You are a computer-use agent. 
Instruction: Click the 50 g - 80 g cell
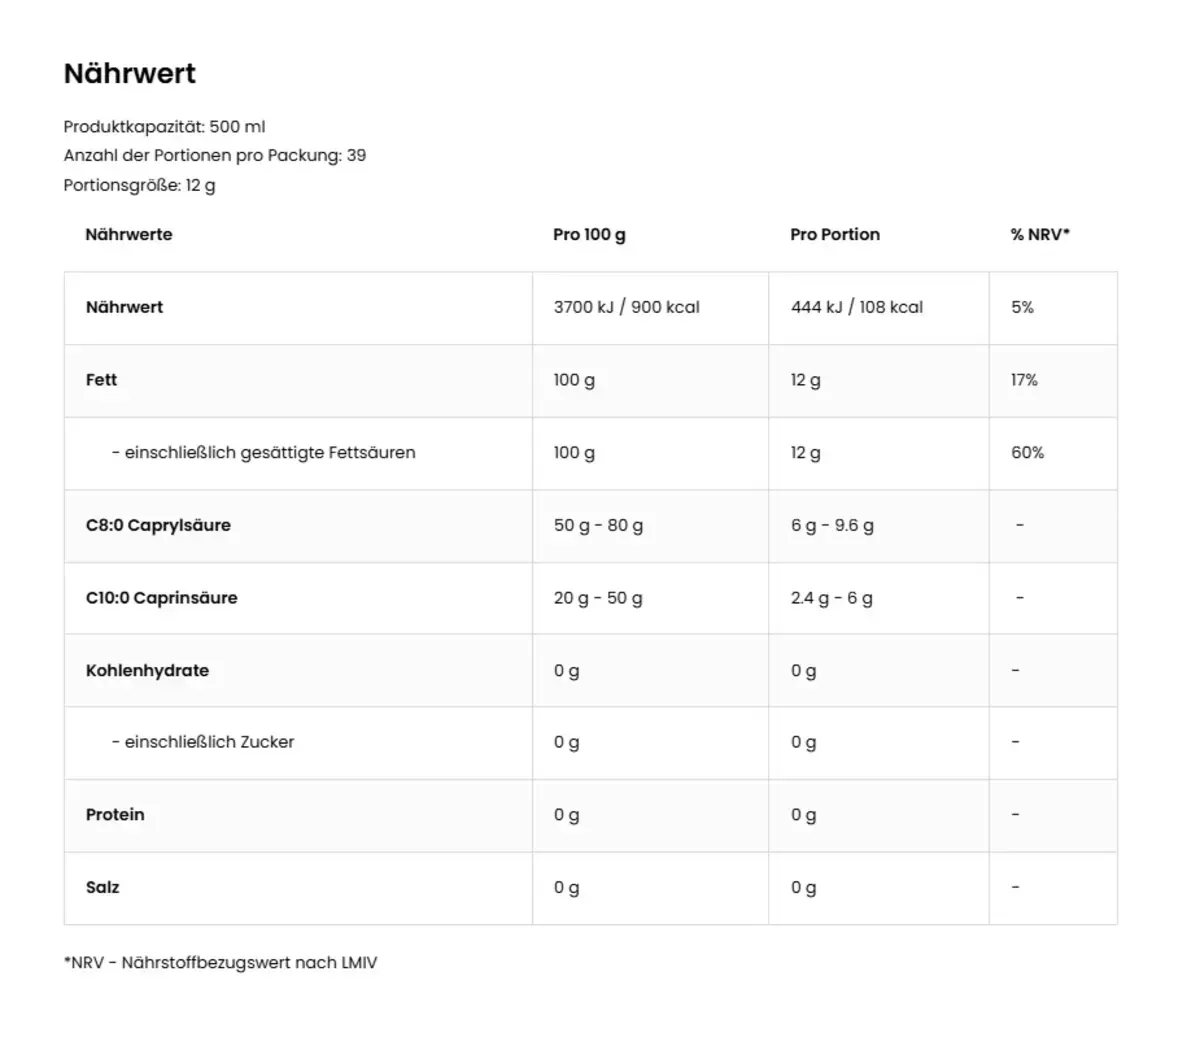tap(598, 526)
